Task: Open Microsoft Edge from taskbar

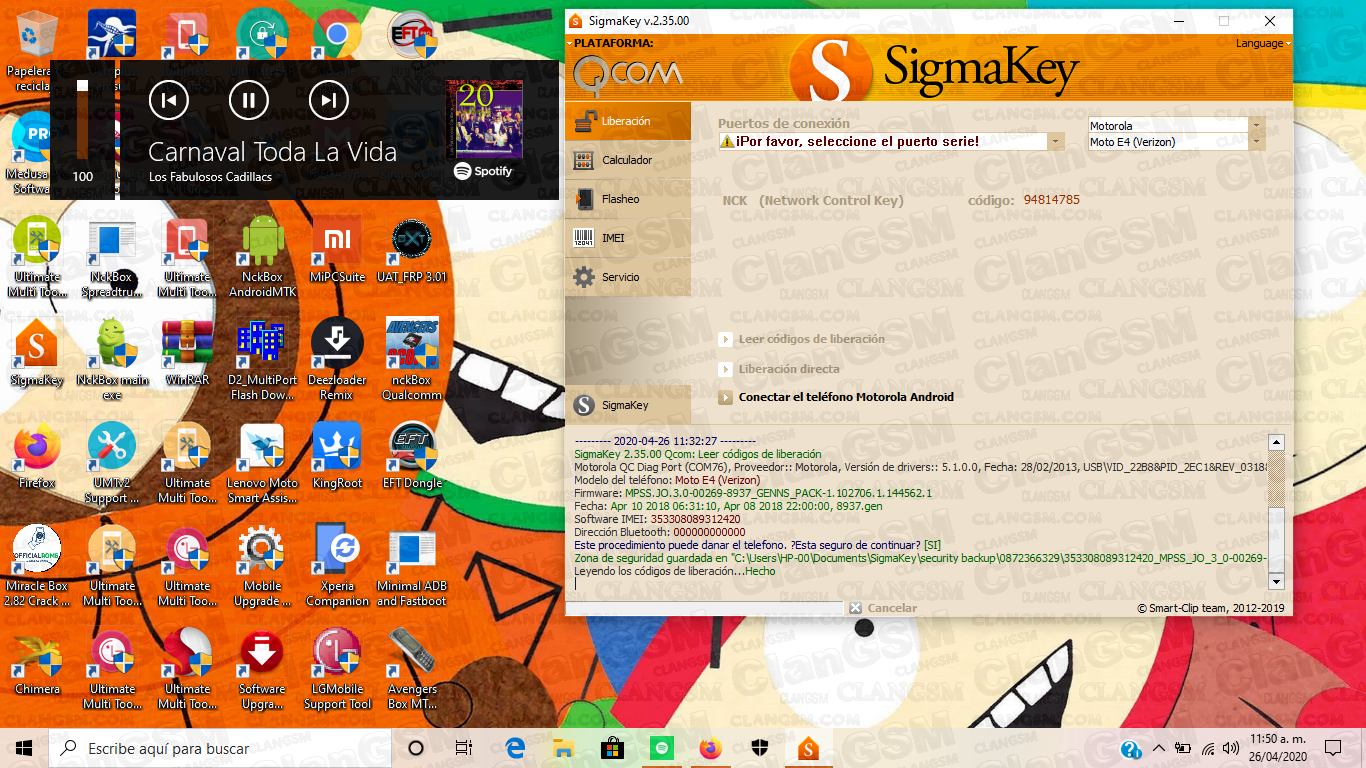Action: 515,748
